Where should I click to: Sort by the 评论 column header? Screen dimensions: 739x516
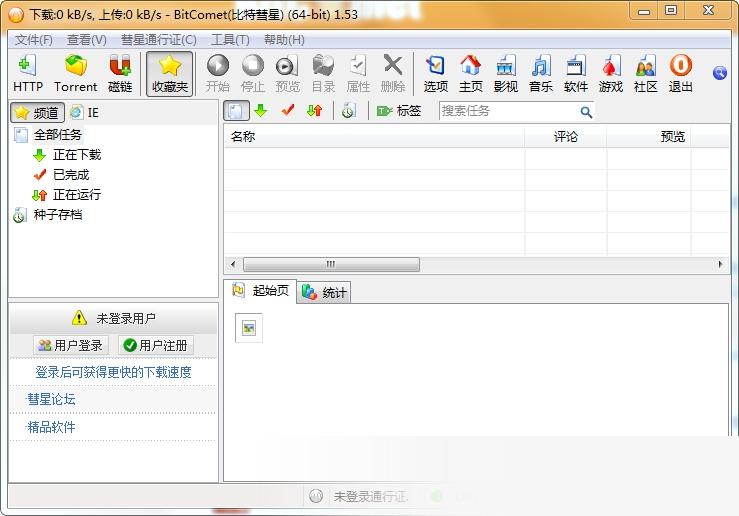click(x=566, y=137)
